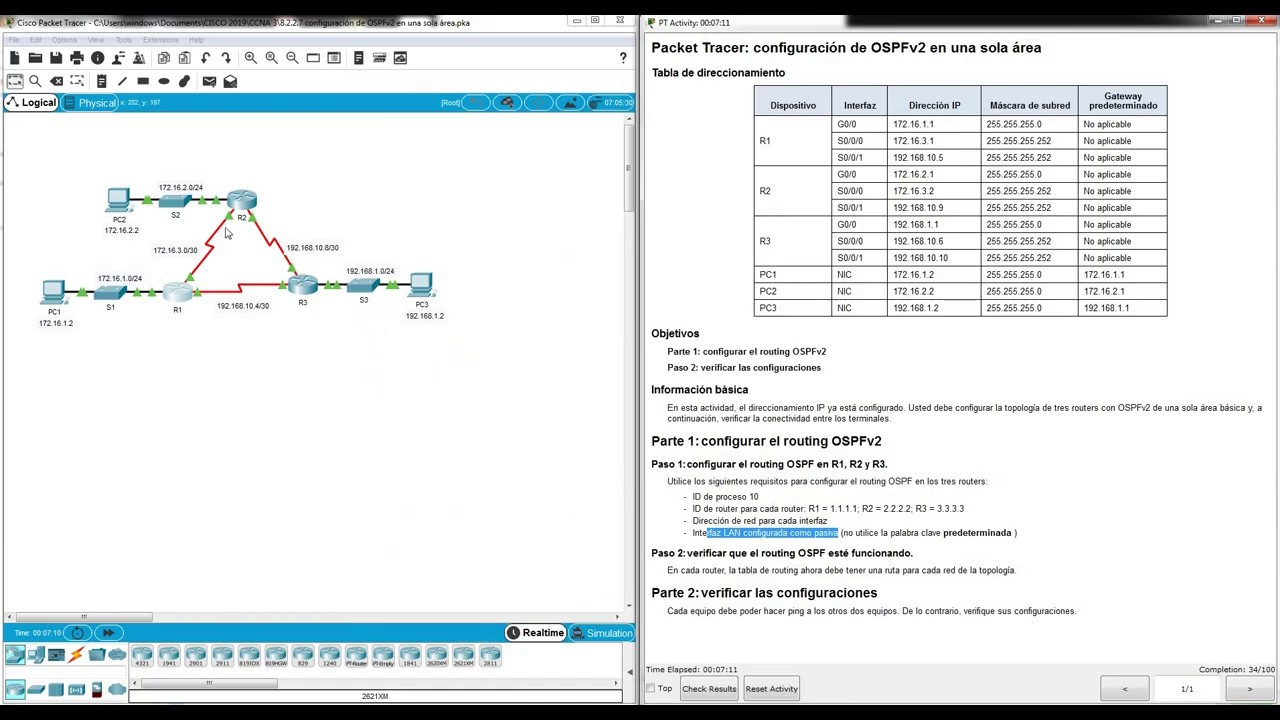Select the Connections lightning category
The image size is (1280, 720).
[76, 655]
